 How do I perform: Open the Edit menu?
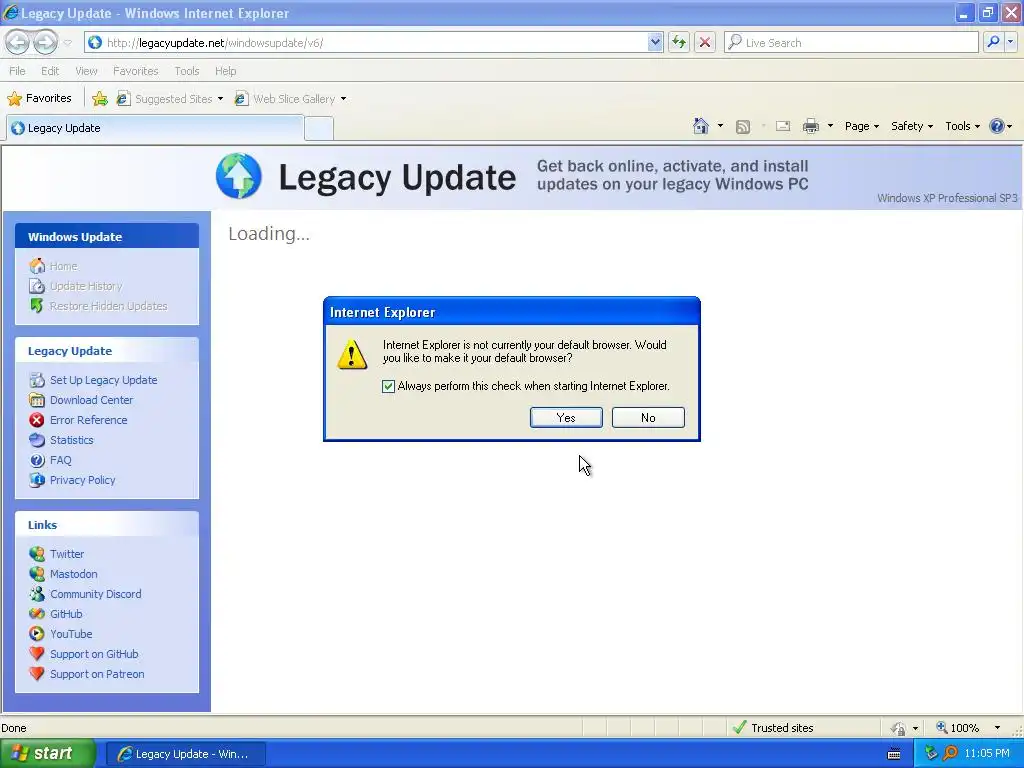point(50,71)
